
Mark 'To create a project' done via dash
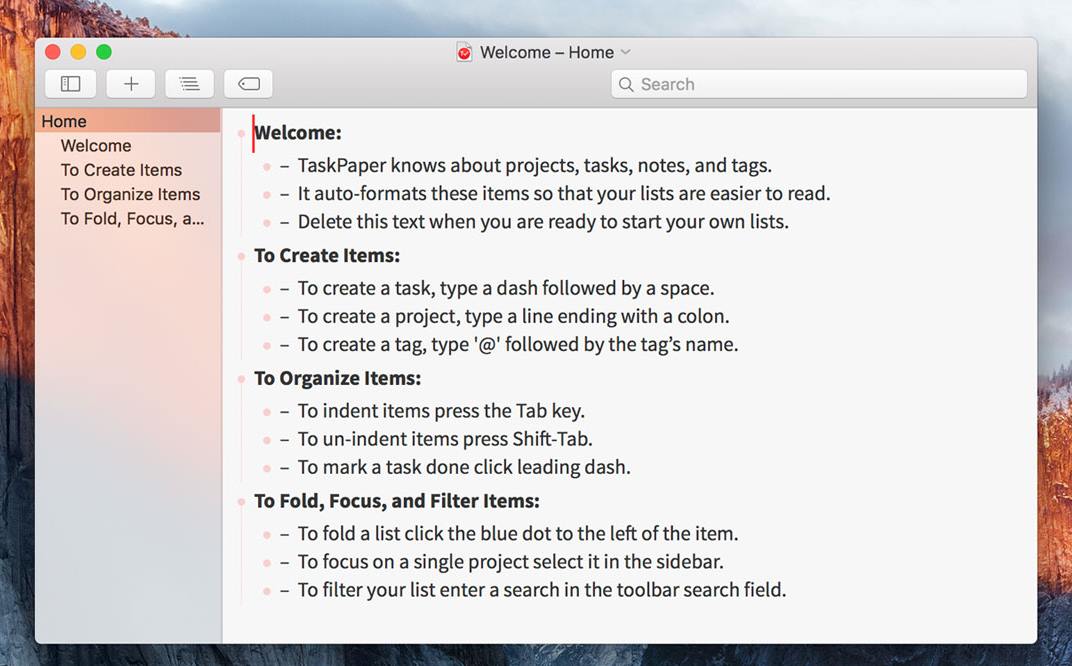284,317
